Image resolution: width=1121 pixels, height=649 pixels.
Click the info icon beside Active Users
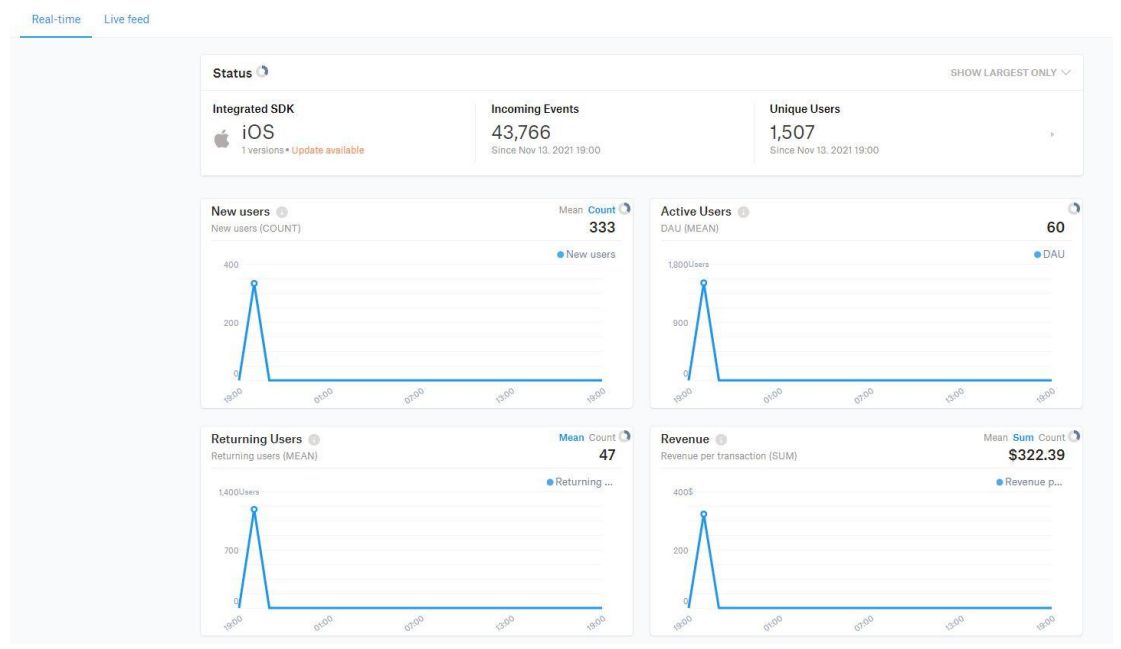743,212
